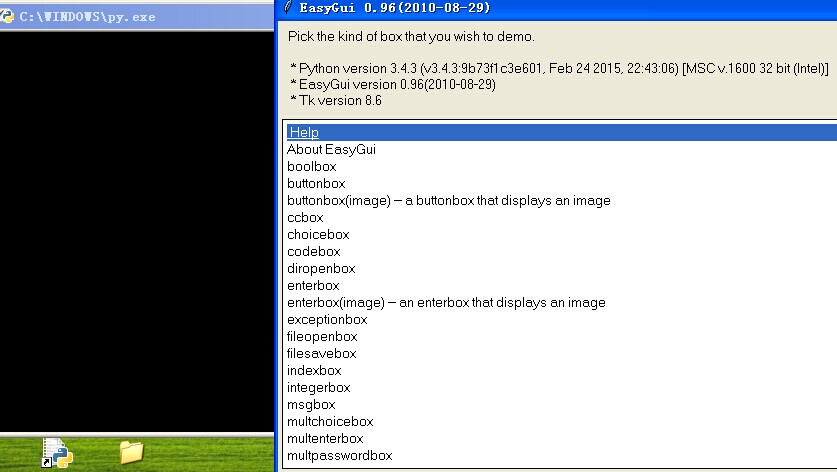The image size is (837, 472).
Task: Select the yellow folder icon on desktop
Action: [x=131, y=452]
